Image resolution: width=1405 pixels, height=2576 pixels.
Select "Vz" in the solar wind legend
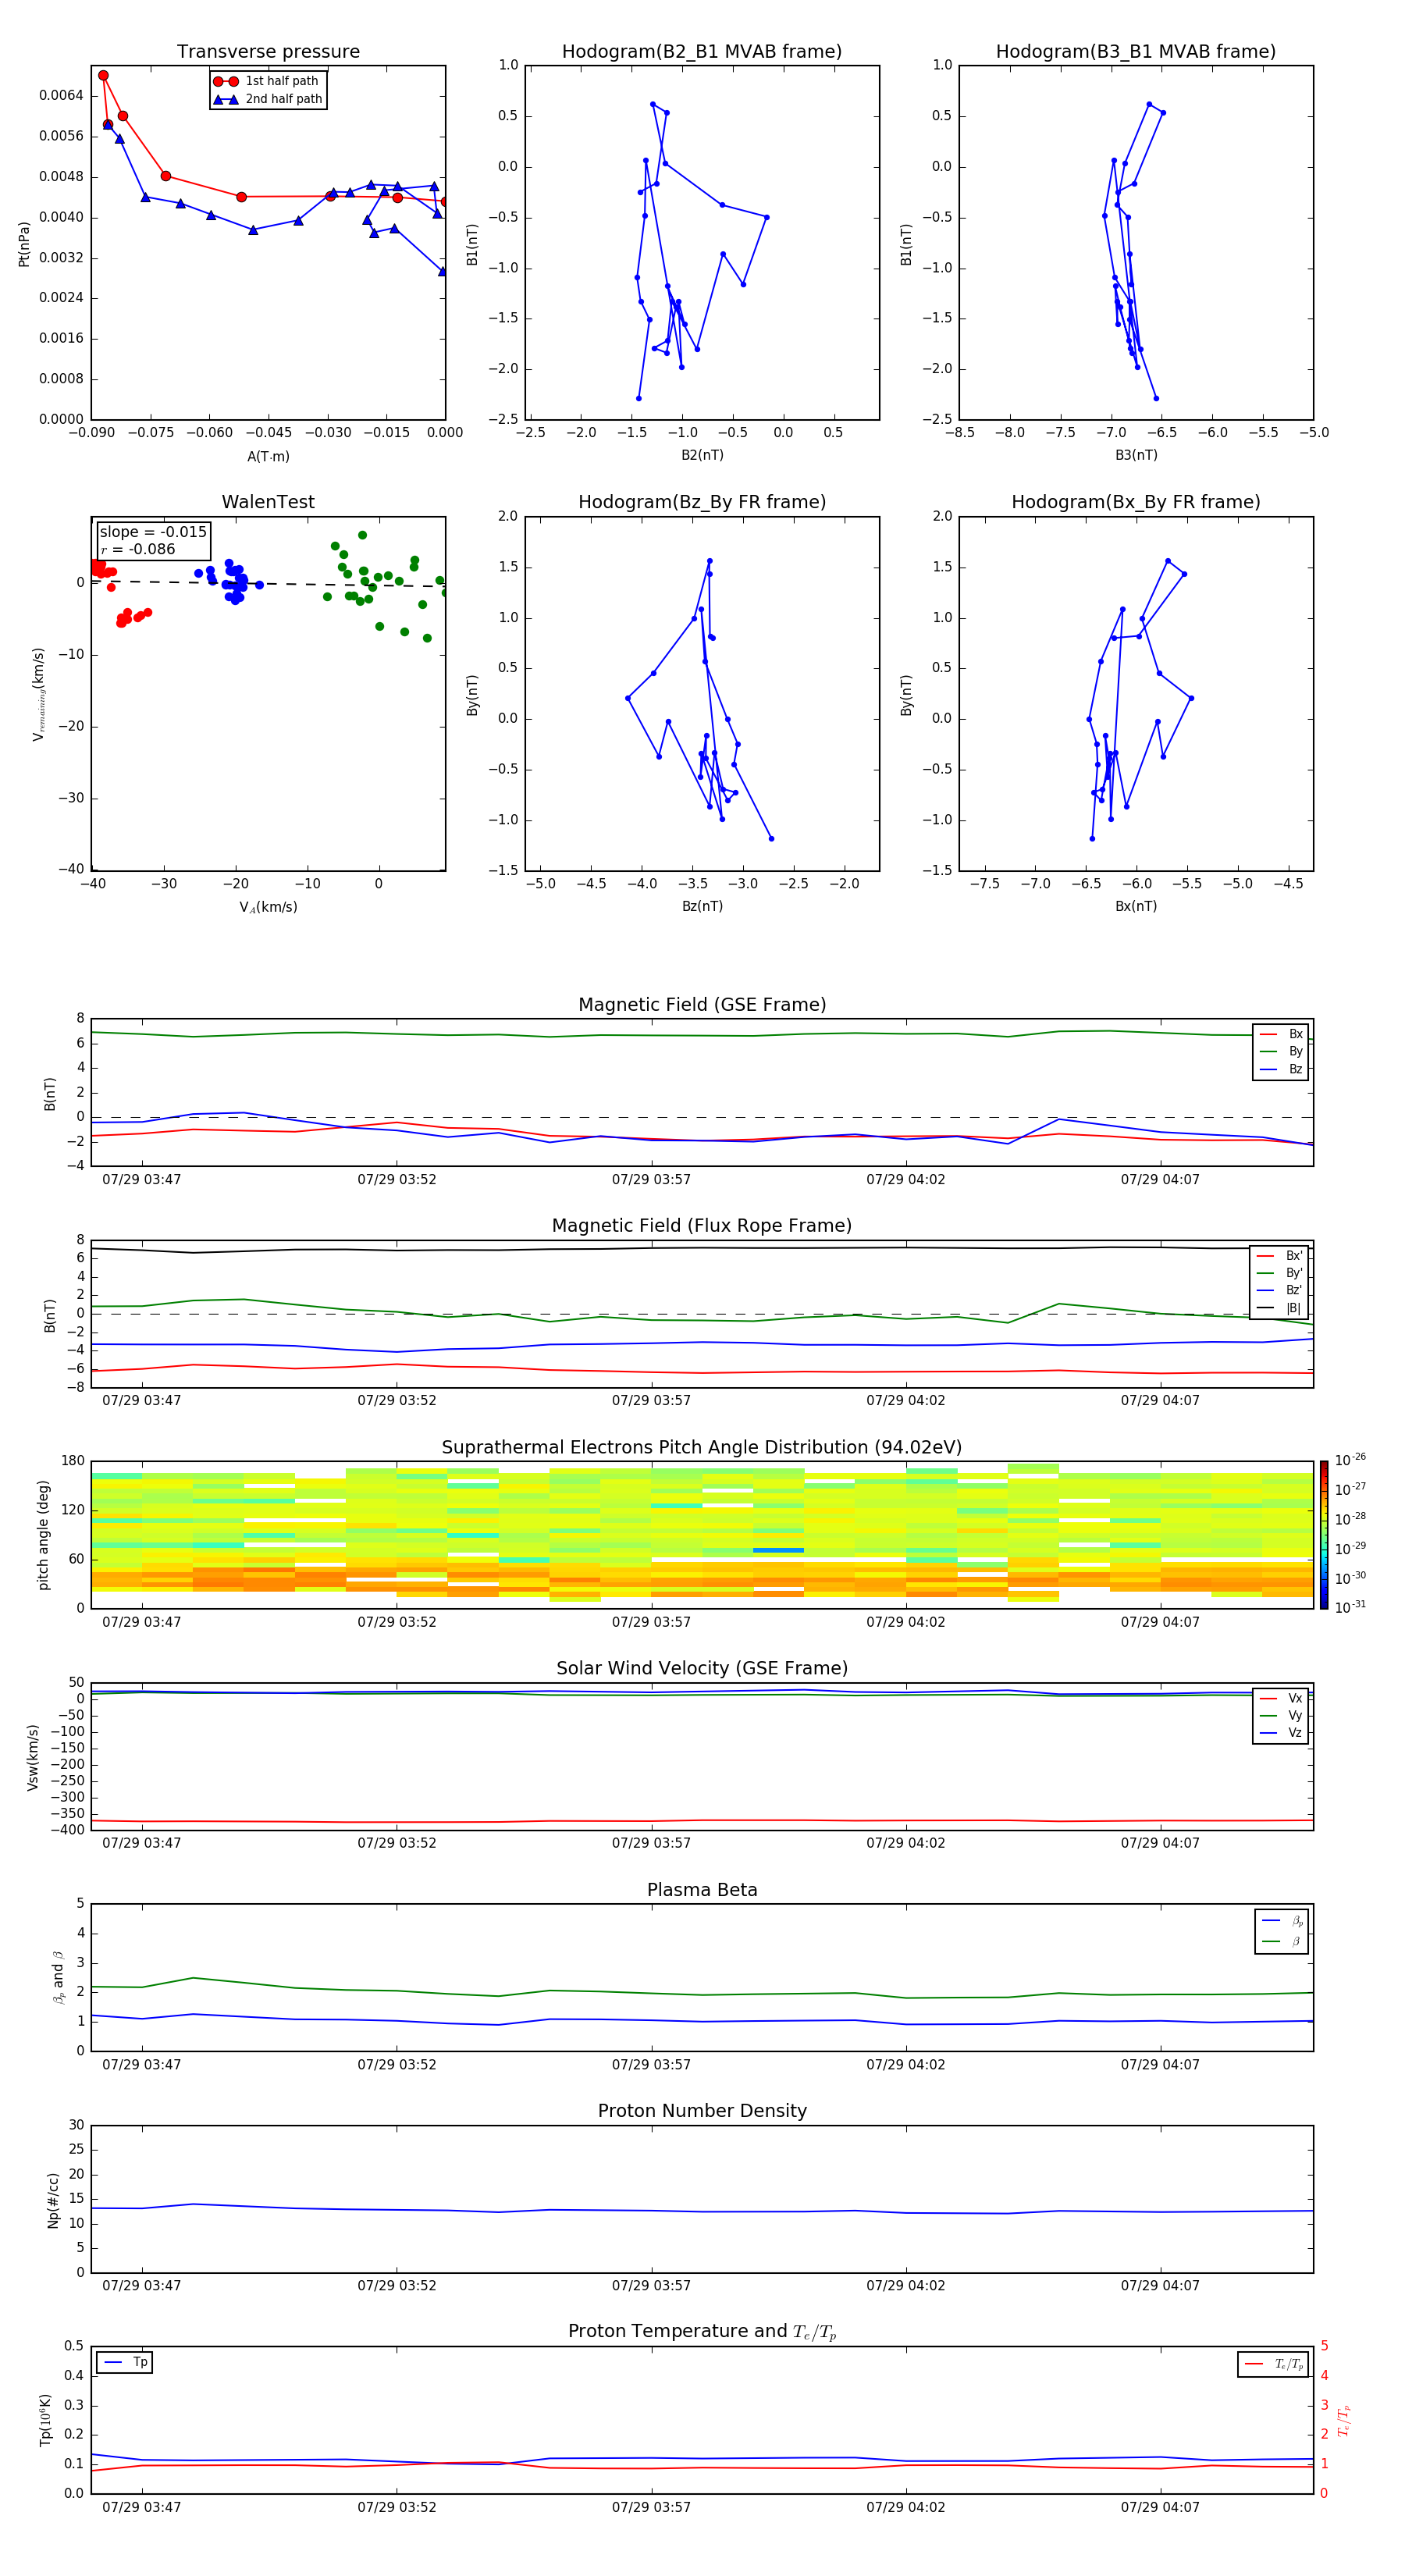[x=1281, y=1733]
